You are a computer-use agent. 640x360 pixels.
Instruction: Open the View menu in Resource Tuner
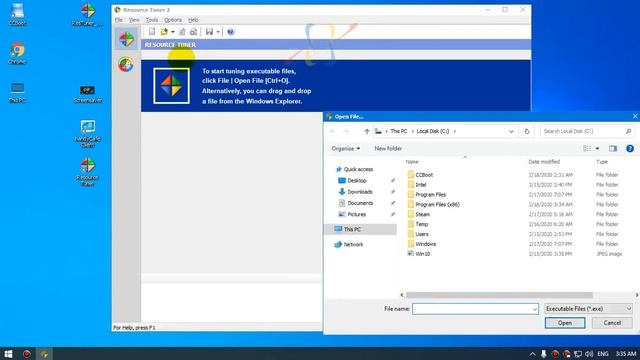click(x=134, y=20)
